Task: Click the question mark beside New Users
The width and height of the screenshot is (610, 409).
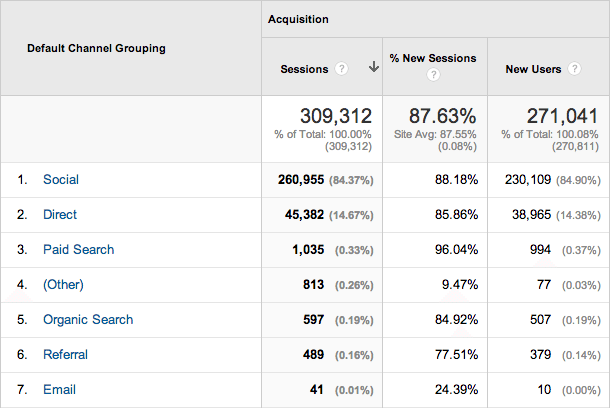Action: coord(574,69)
